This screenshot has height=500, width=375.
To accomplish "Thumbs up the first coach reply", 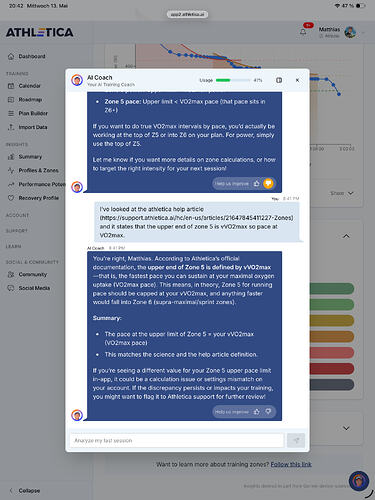I will tap(256, 183).
